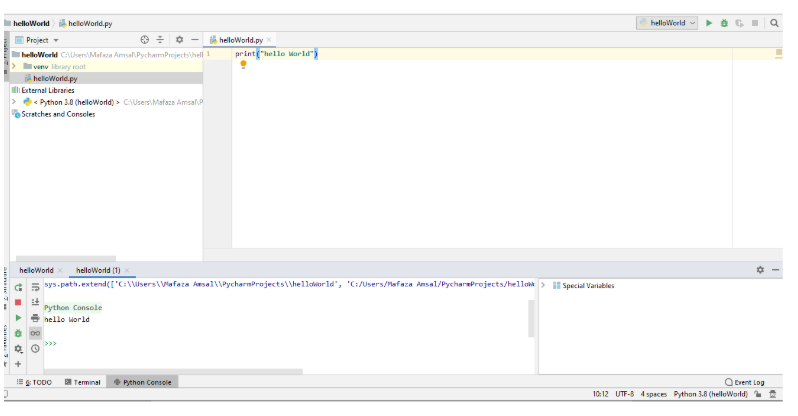Select helloWorld.py in the project tree
The height and width of the screenshot is (416, 798).
pos(106,78)
